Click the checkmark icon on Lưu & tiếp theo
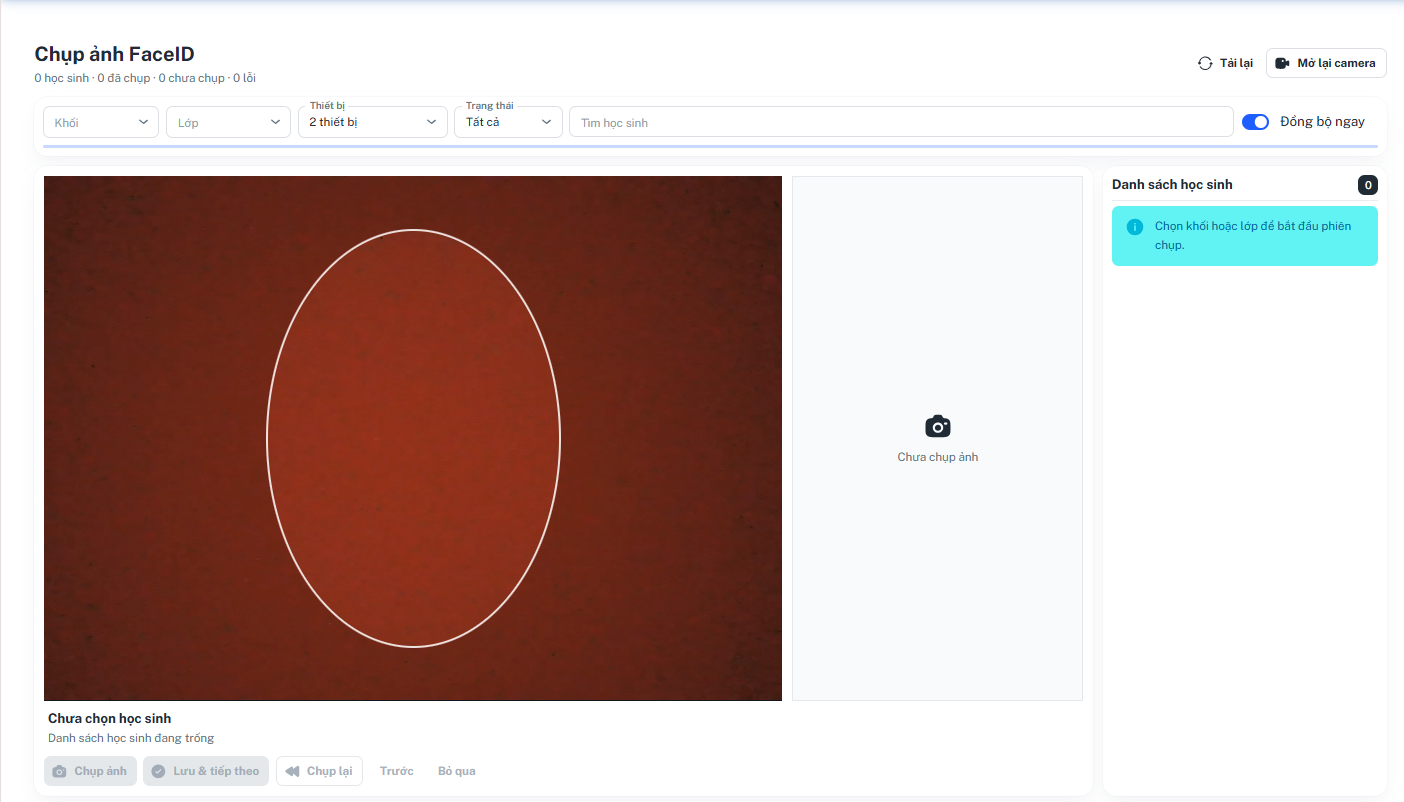The image size is (1404, 802). click(x=158, y=771)
